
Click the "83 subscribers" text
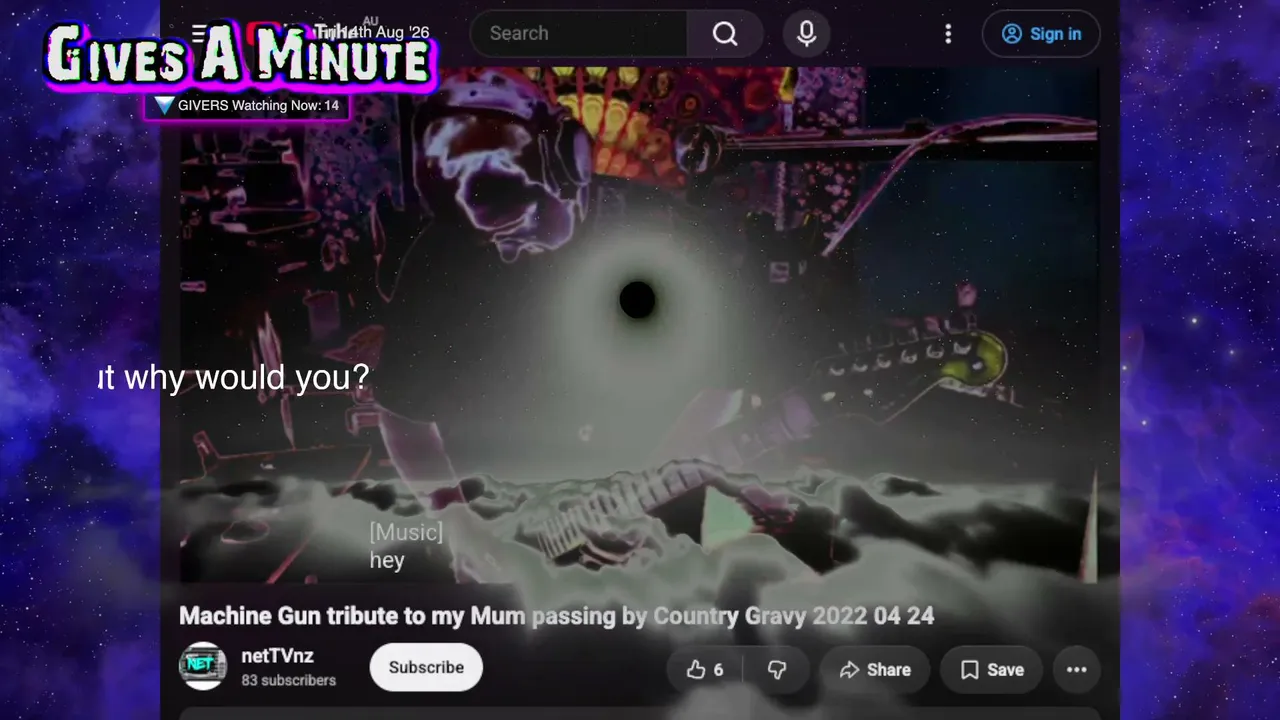click(x=288, y=680)
